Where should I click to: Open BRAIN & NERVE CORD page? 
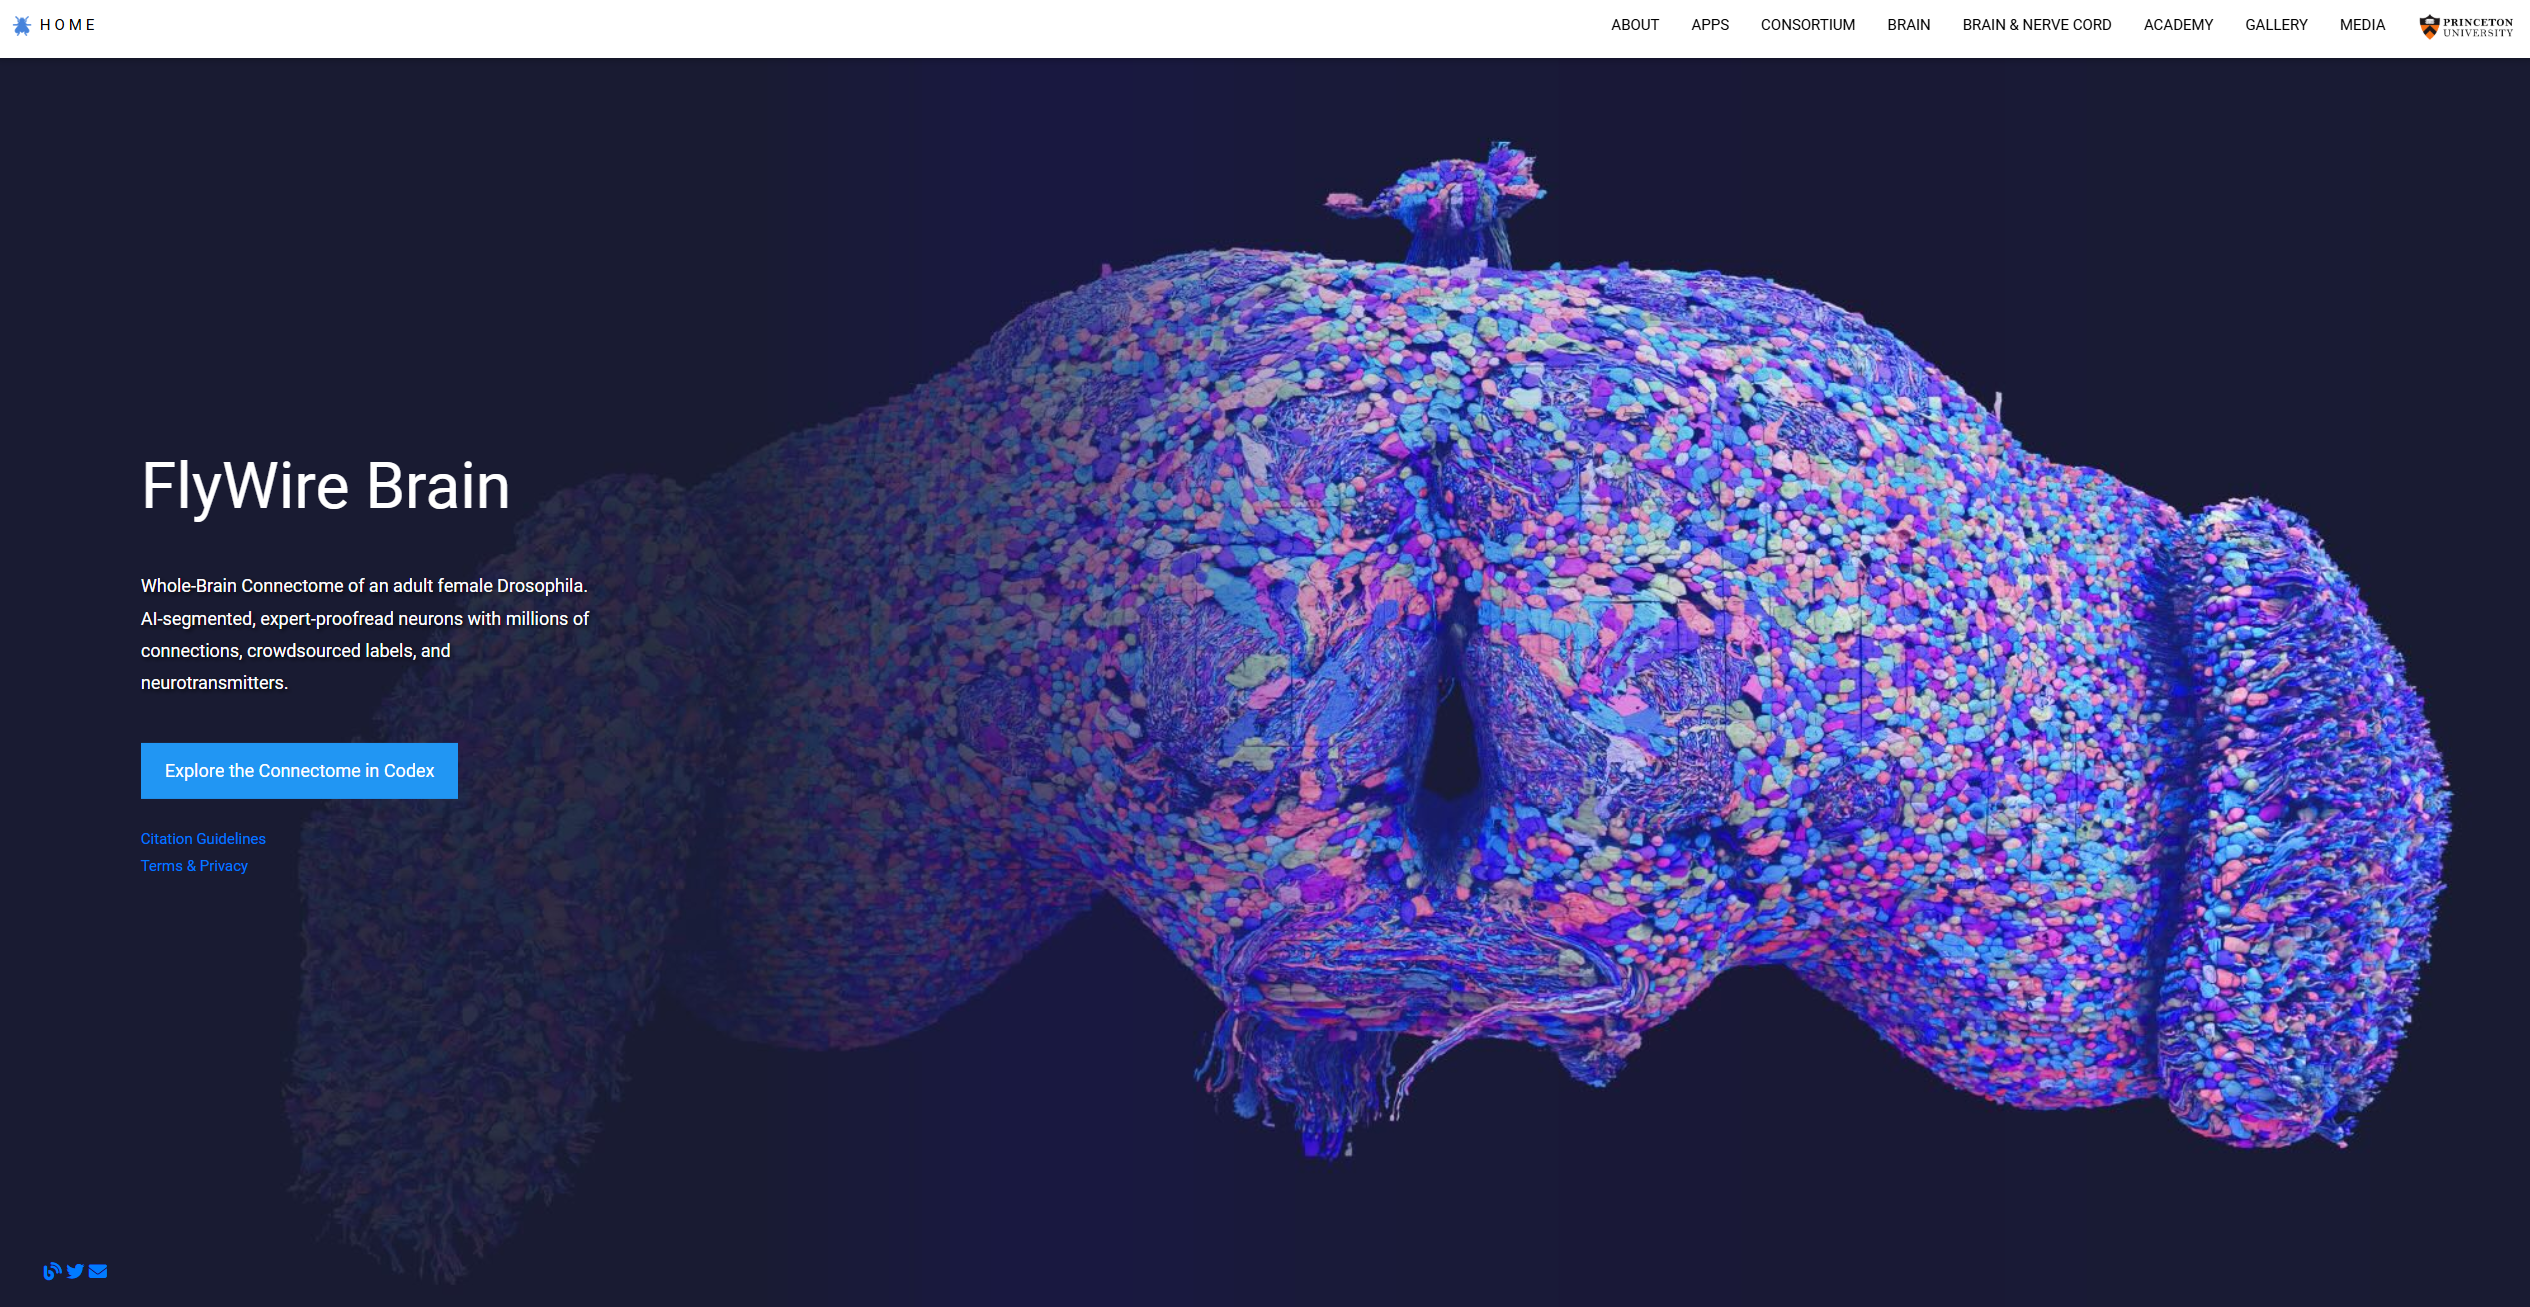tap(2036, 25)
